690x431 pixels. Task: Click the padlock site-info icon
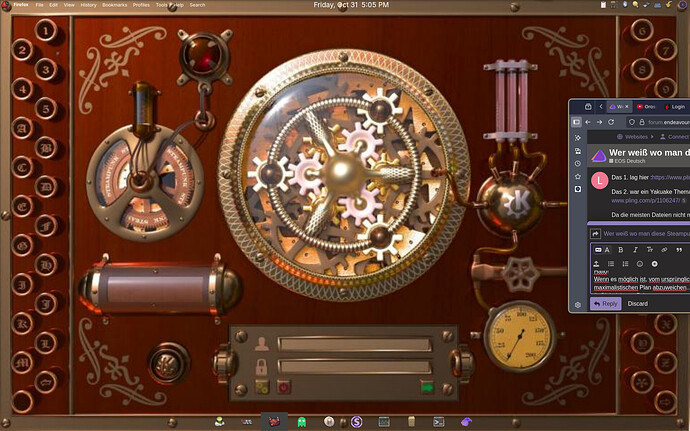click(642, 122)
